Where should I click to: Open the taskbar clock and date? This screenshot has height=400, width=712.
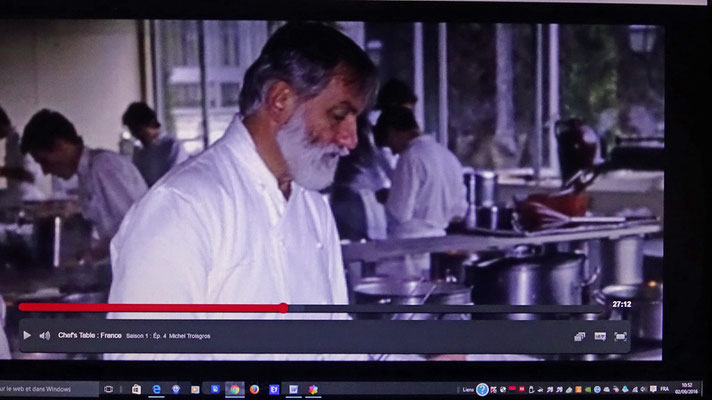(687, 389)
